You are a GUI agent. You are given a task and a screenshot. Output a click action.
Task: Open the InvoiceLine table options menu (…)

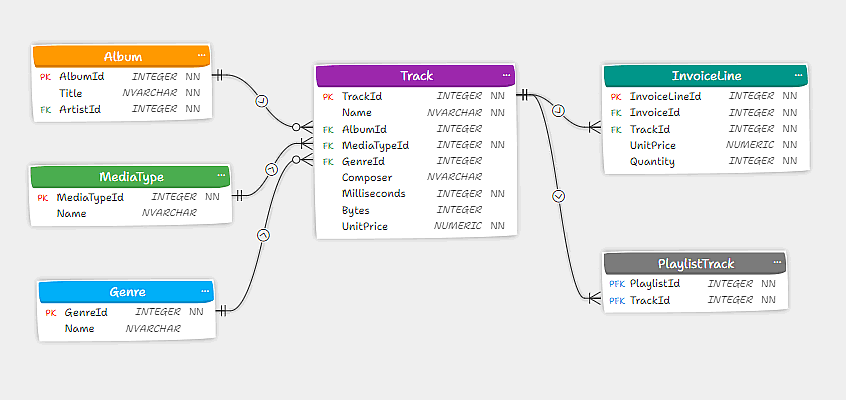[798, 75]
